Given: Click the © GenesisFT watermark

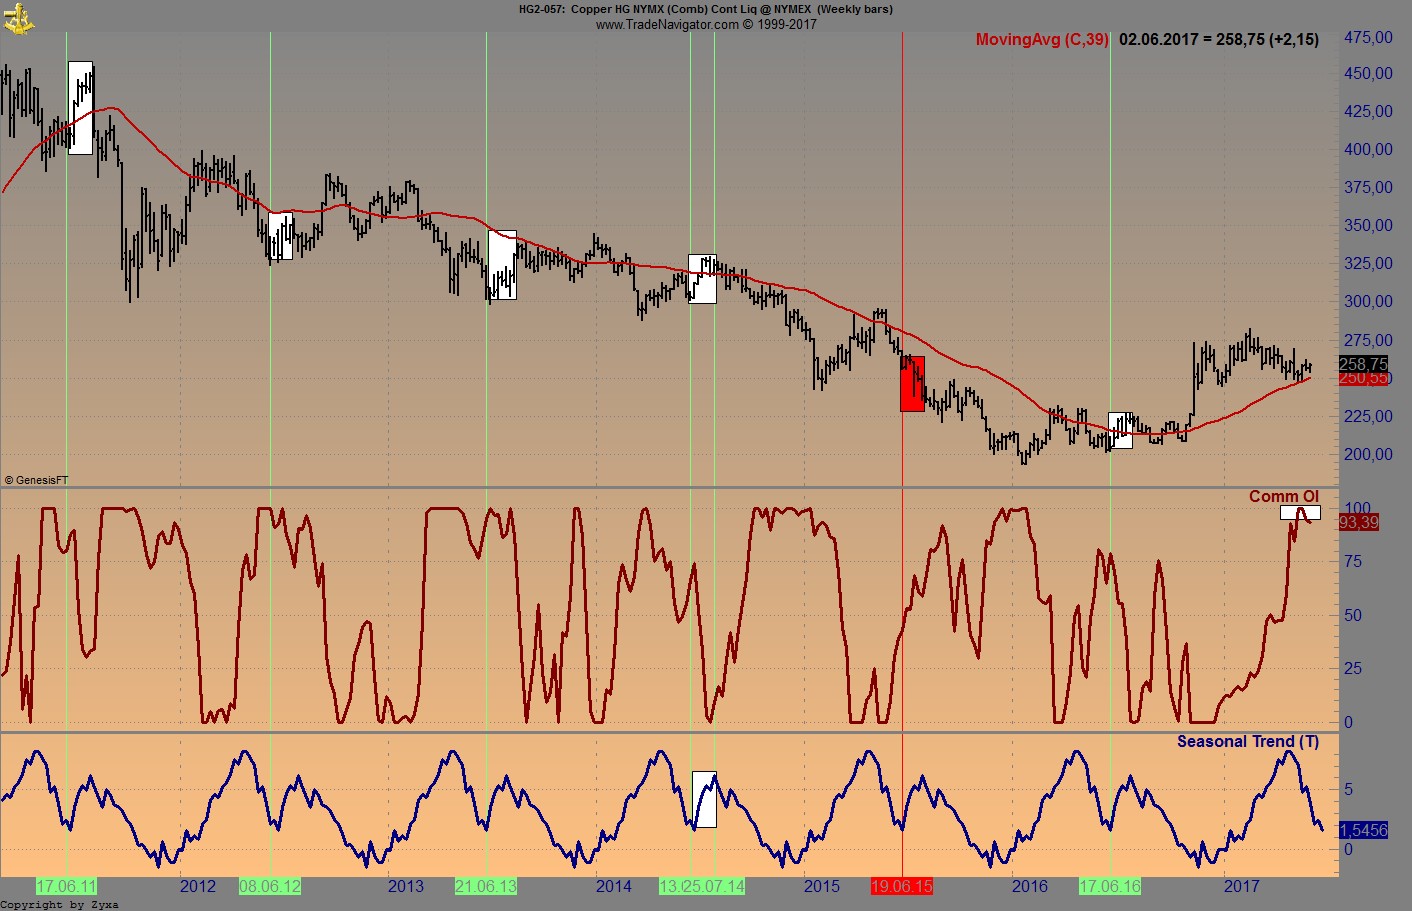Looking at the screenshot, I should click(36, 479).
